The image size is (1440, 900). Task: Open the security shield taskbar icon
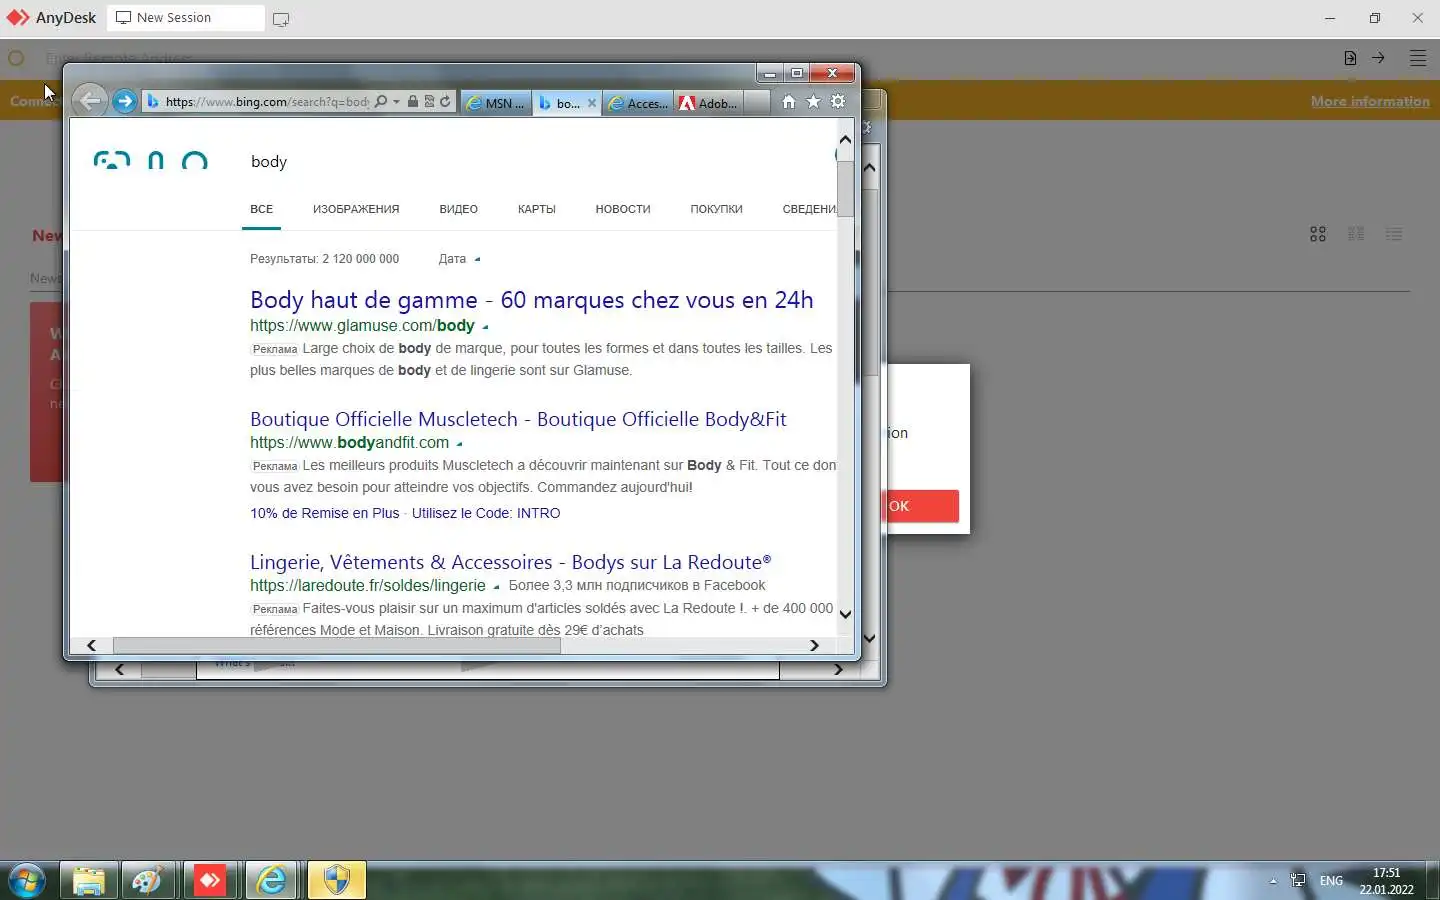337,880
